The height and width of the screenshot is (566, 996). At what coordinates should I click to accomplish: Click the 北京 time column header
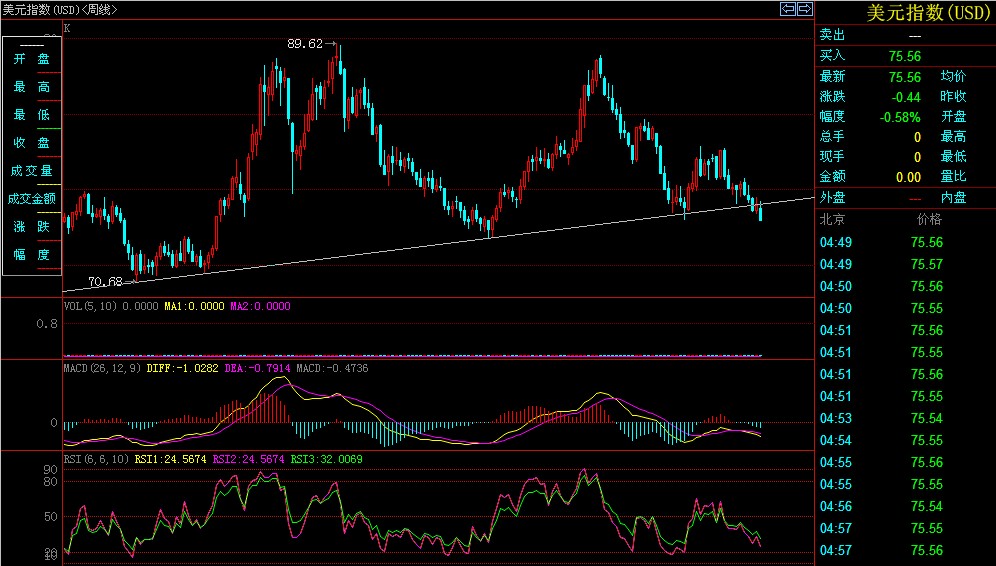pos(832,220)
